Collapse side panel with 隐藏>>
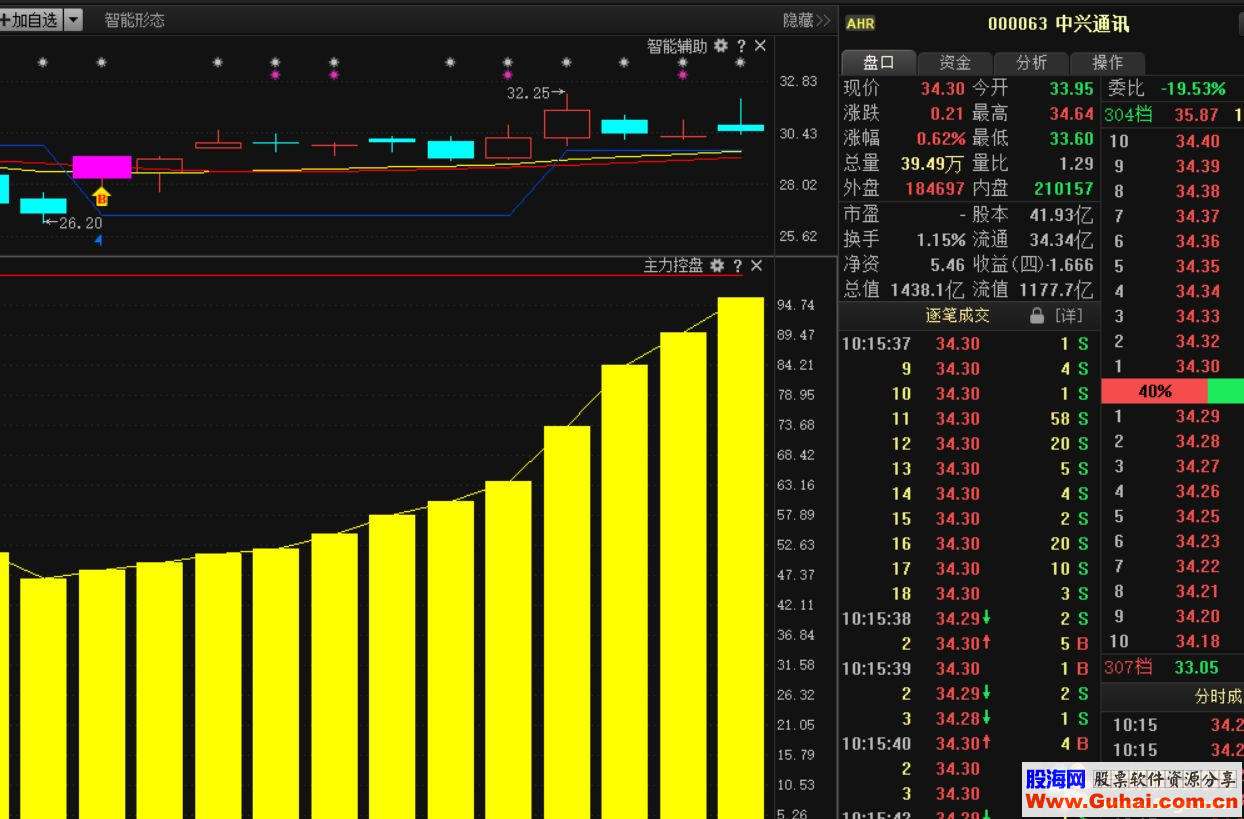This screenshot has width=1244, height=819. [806, 20]
